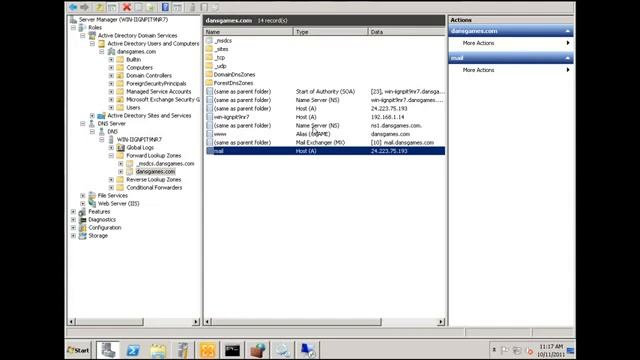Select the ns1.dansgames.com Name Server record

[324, 125]
